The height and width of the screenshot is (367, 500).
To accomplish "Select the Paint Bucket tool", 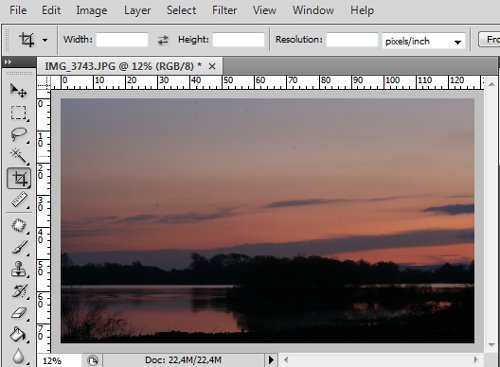I will coord(19,334).
